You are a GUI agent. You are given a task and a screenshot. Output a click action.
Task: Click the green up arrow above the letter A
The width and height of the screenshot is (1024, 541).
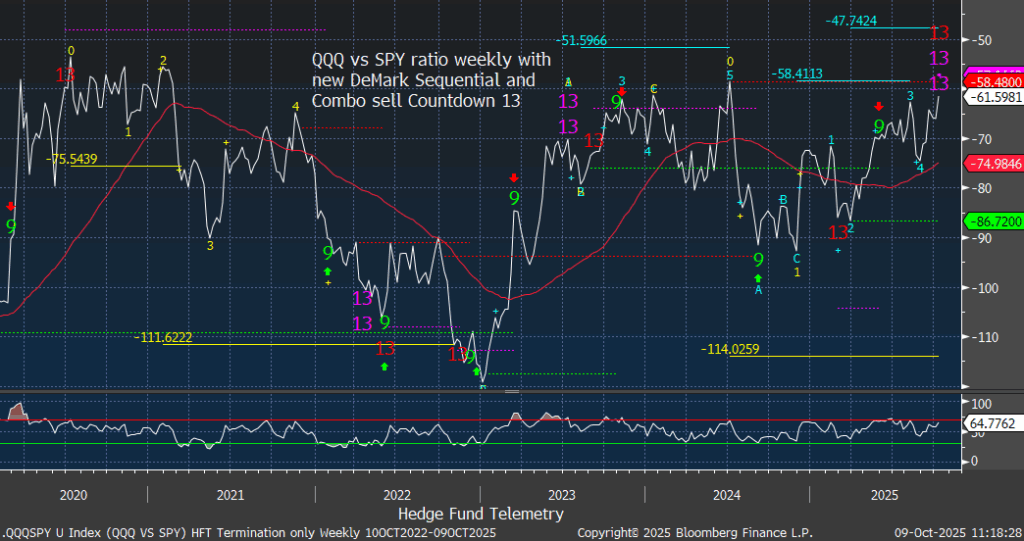click(758, 277)
